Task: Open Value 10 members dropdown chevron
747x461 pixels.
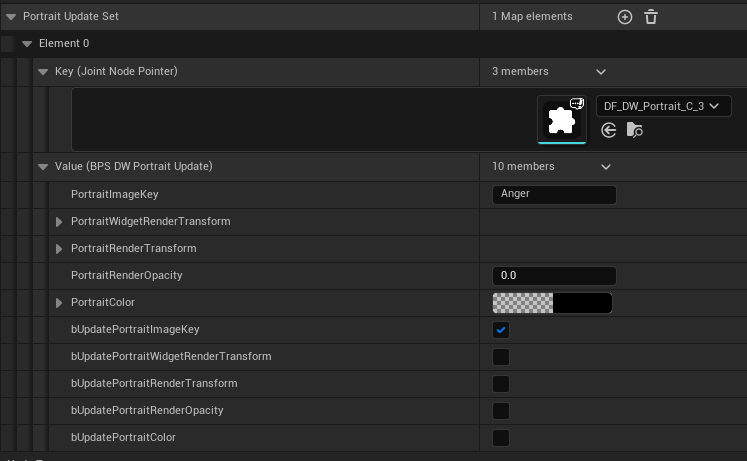Action: [x=606, y=167]
